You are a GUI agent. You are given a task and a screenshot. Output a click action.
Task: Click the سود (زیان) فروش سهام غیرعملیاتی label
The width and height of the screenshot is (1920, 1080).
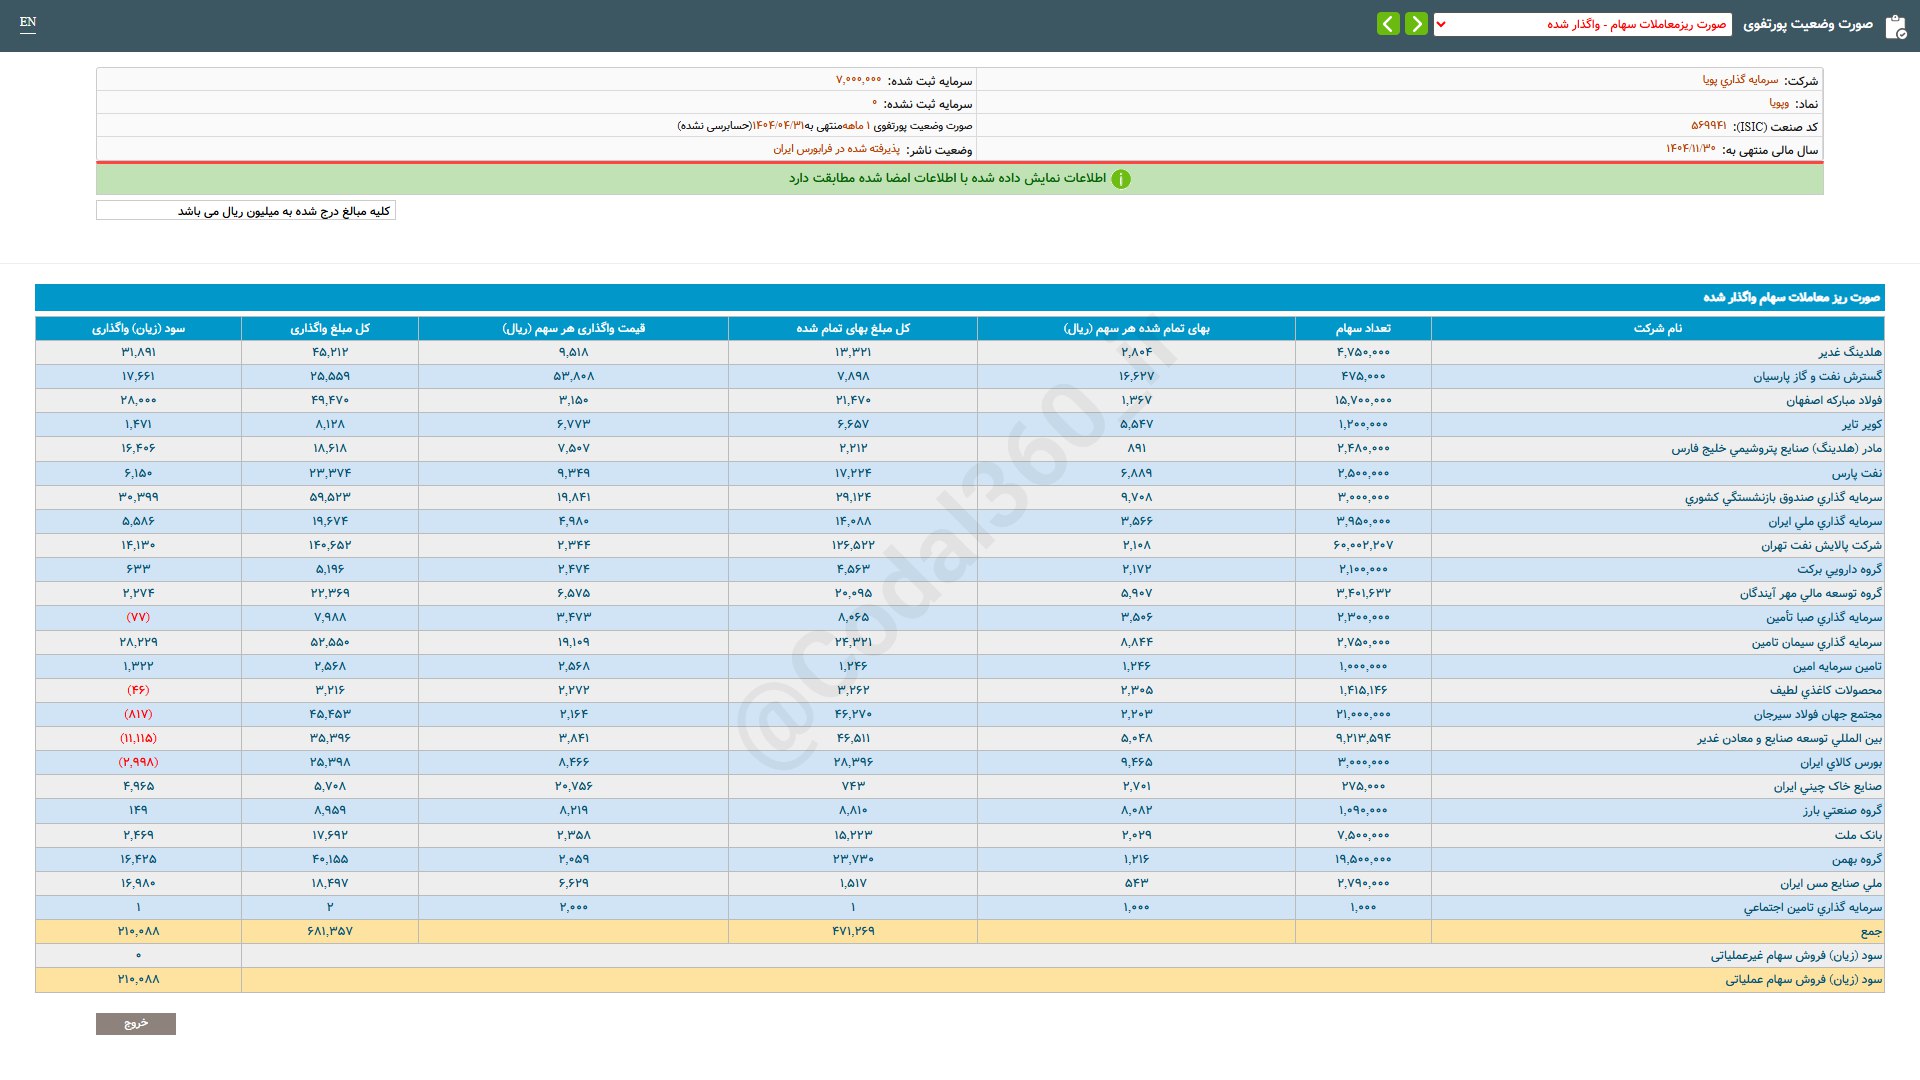(1796, 955)
